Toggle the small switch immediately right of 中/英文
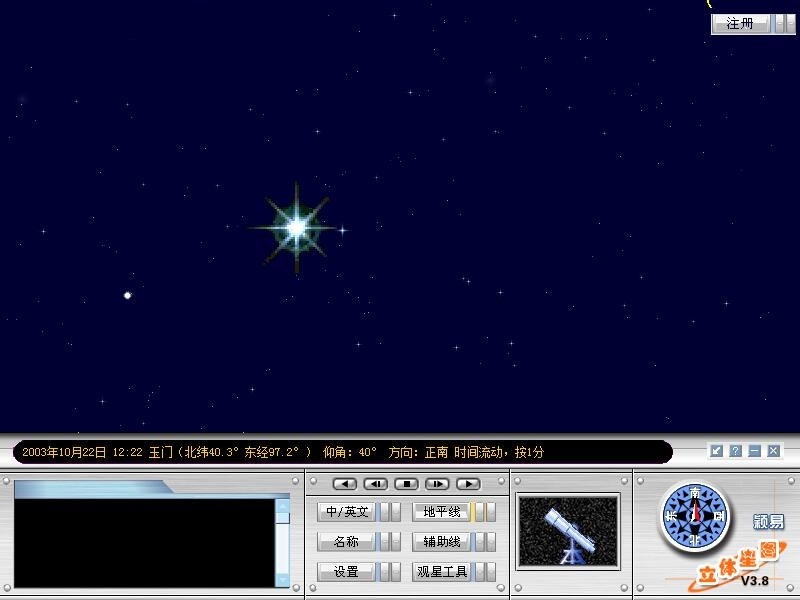Viewport: 800px width, 600px height. [386, 512]
